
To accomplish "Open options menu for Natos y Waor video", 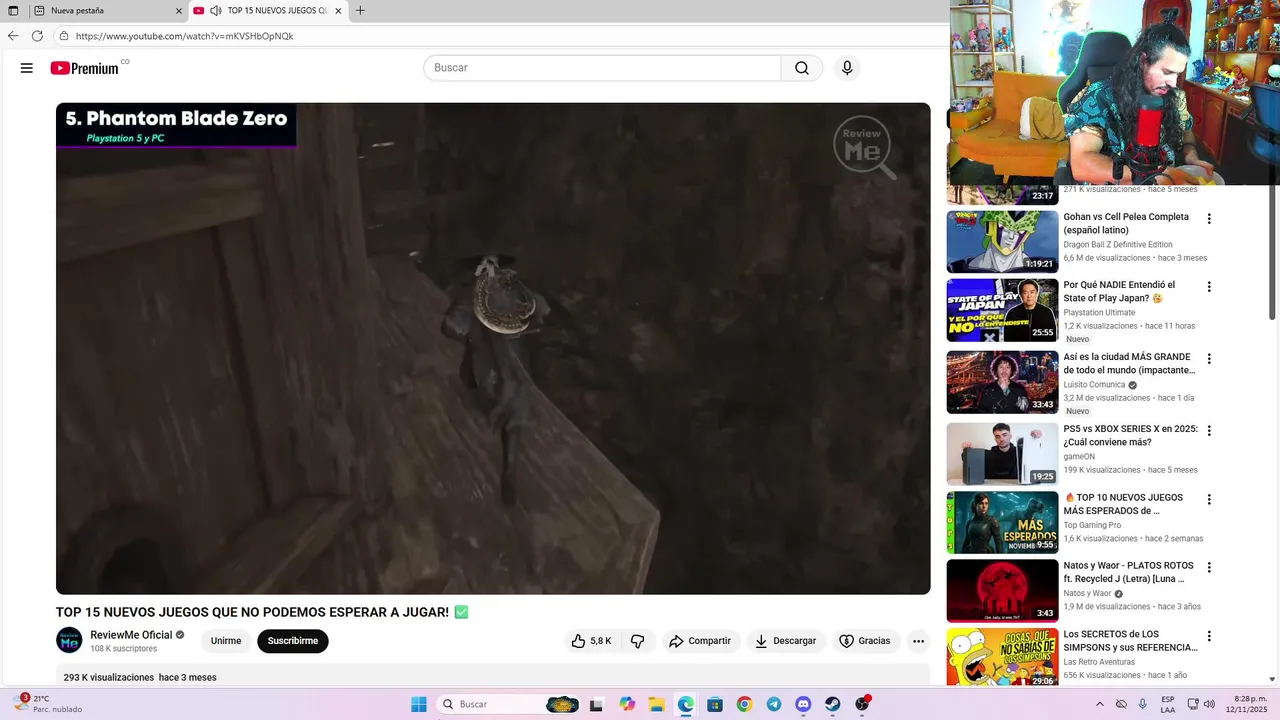I will click(x=1209, y=567).
